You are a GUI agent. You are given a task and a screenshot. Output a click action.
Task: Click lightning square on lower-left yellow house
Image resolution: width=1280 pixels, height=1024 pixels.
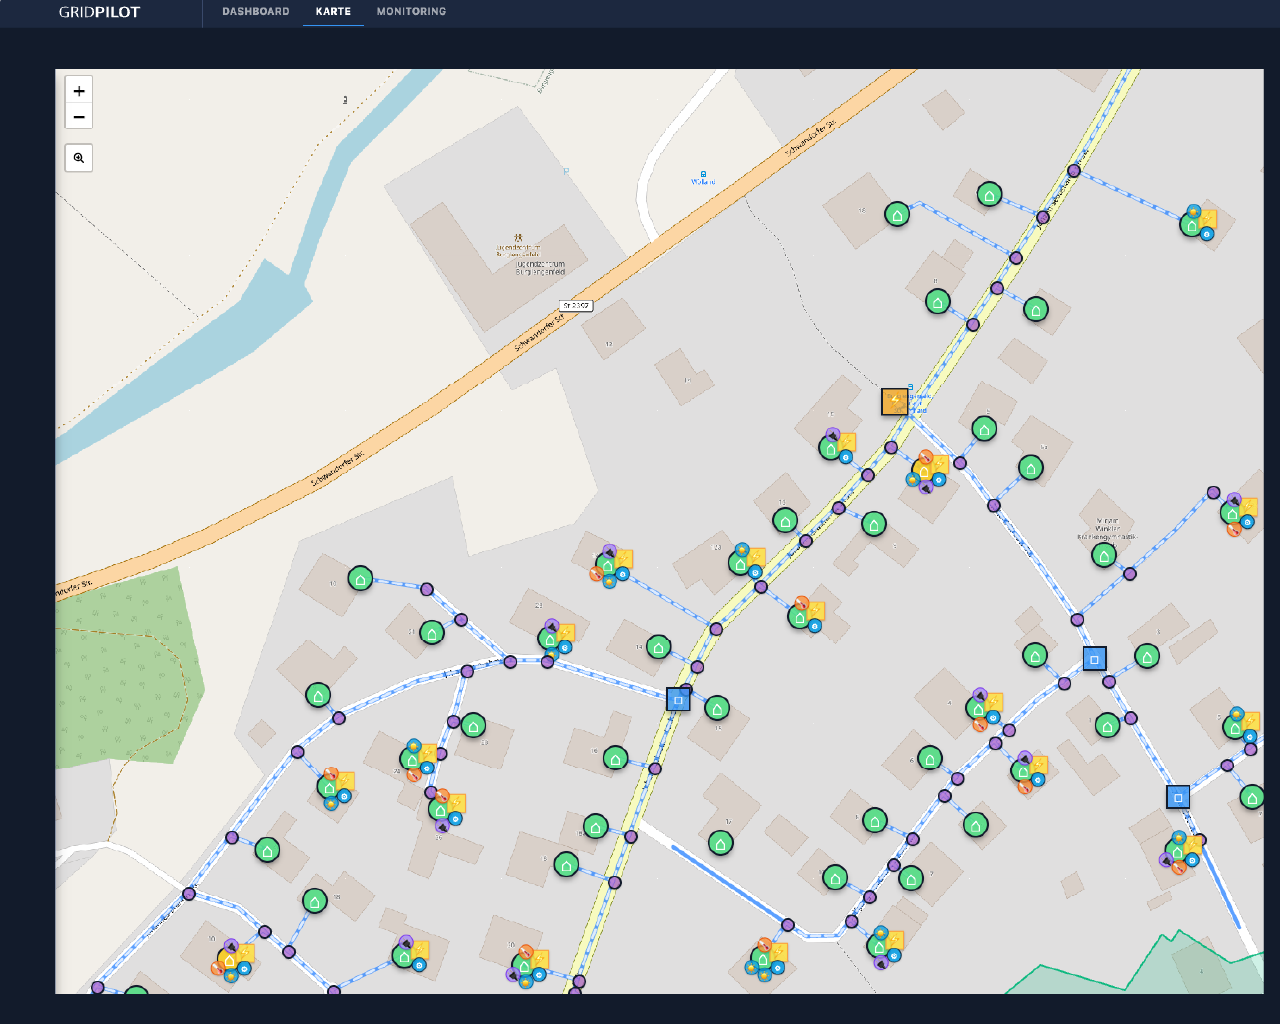[246, 953]
